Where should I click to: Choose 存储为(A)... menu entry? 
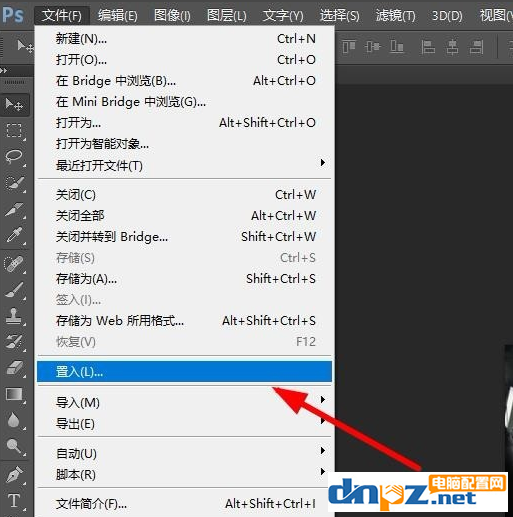(x=184, y=279)
